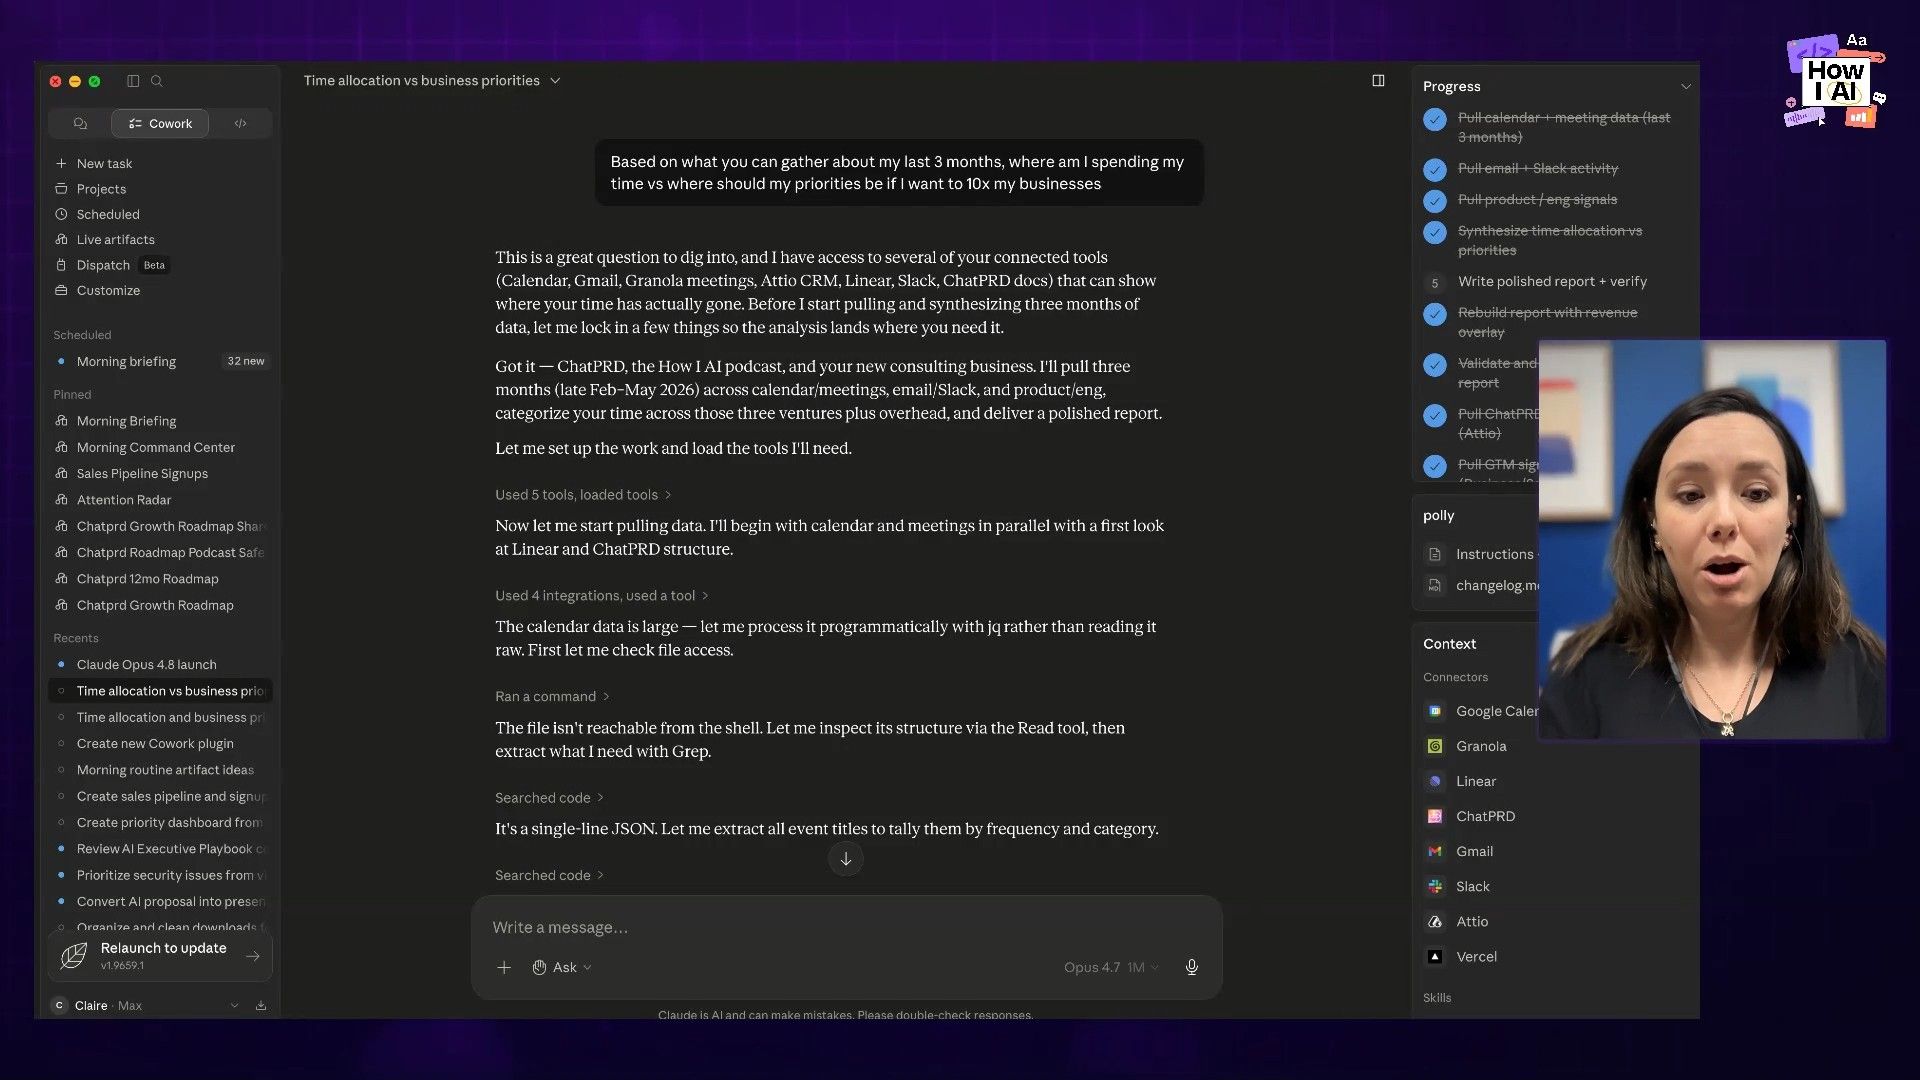Click the download icon beside the account
The width and height of the screenshot is (1920, 1080).
[x=261, y=1006]
